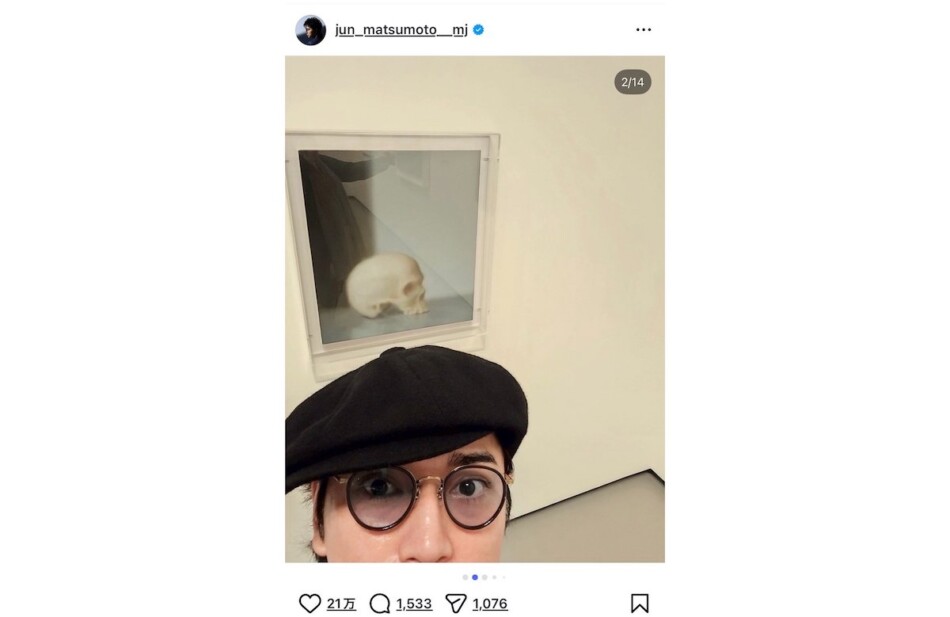
Task: Share the post using the paper plane icon
Action: pos(456,603)
